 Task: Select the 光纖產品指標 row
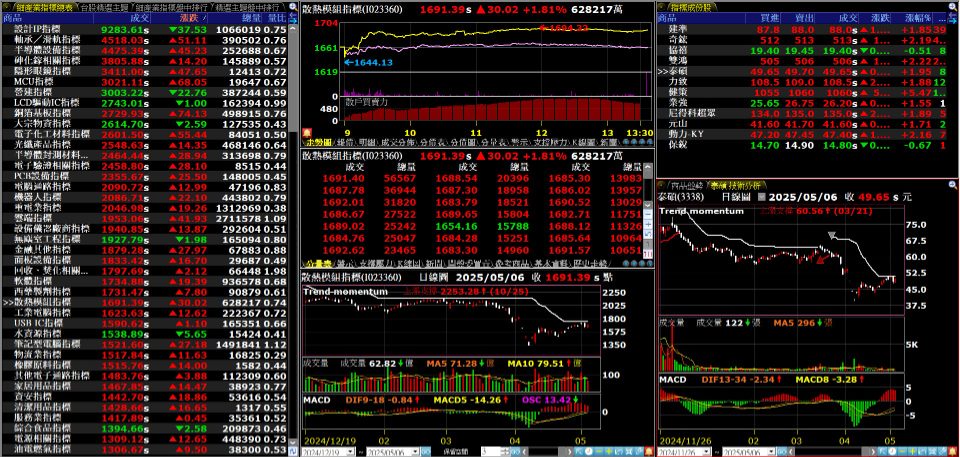coord(144,145)
